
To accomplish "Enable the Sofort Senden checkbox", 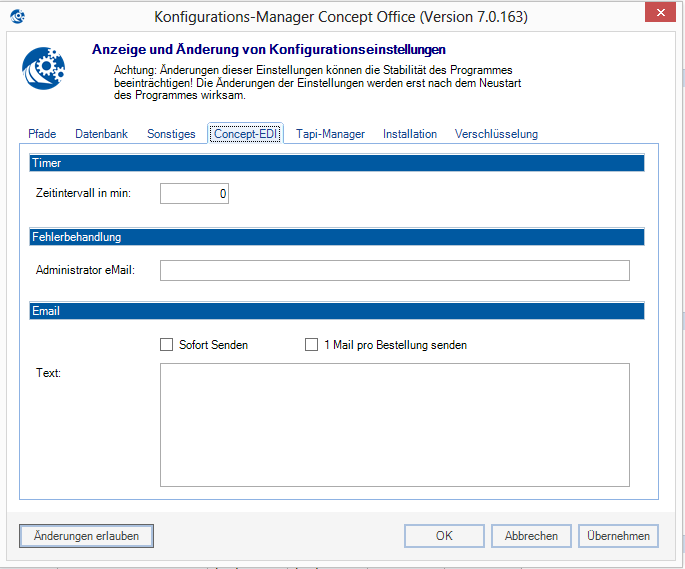I will coord(167,345).
